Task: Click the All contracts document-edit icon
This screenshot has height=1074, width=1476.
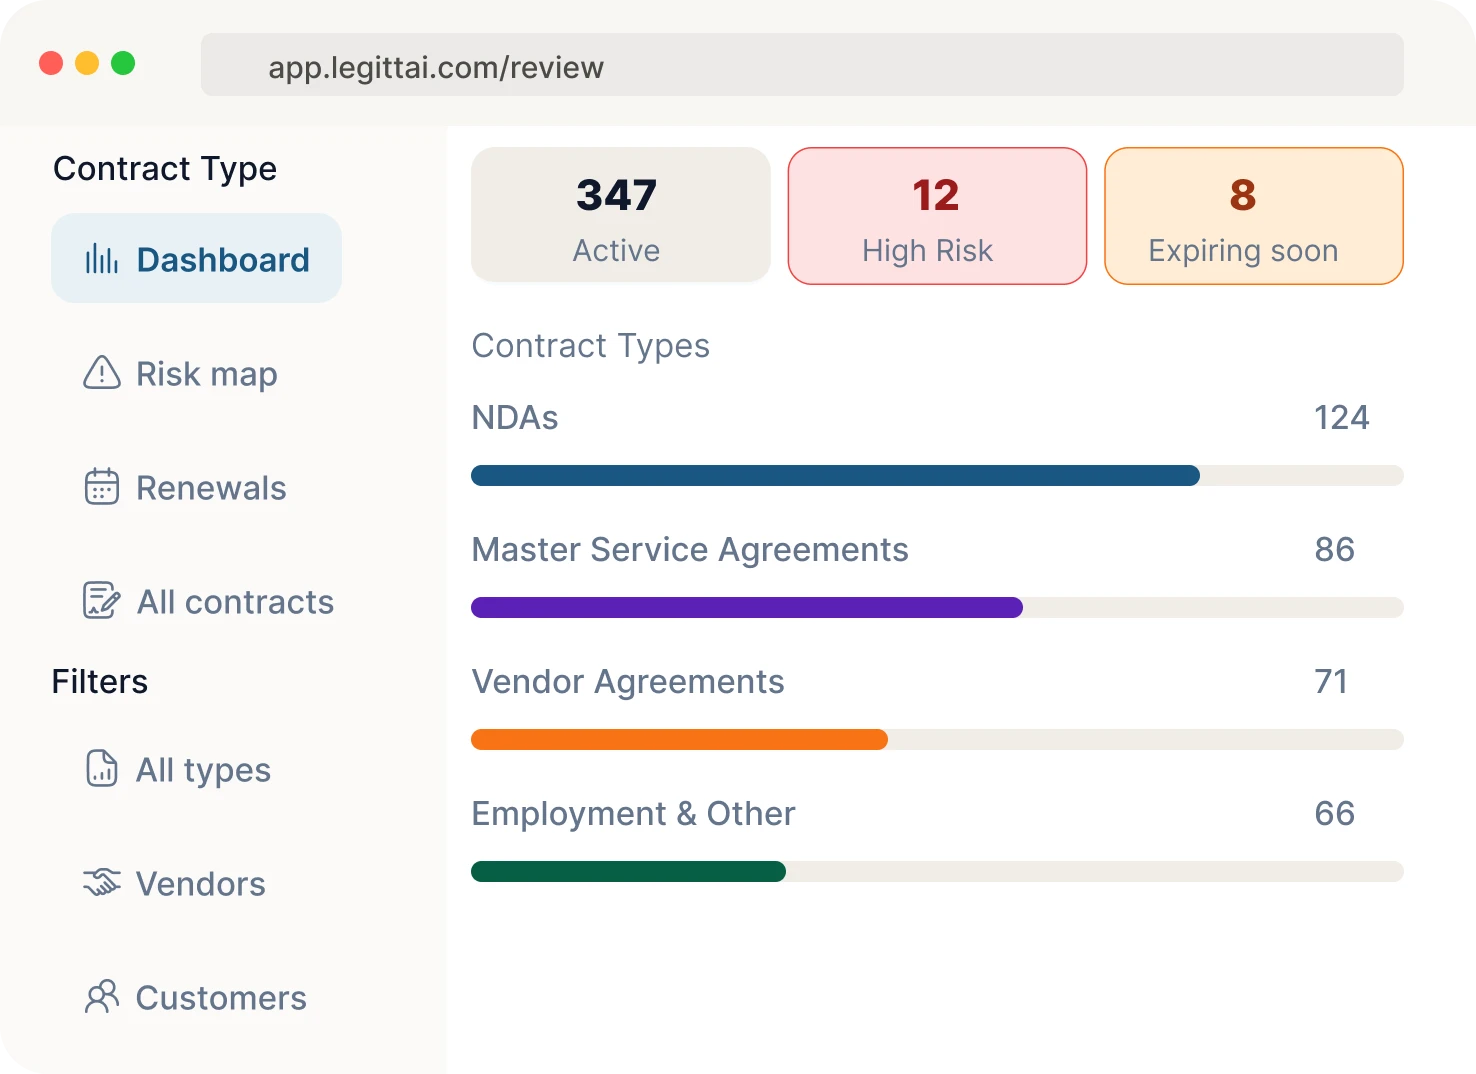Action: 102,600
